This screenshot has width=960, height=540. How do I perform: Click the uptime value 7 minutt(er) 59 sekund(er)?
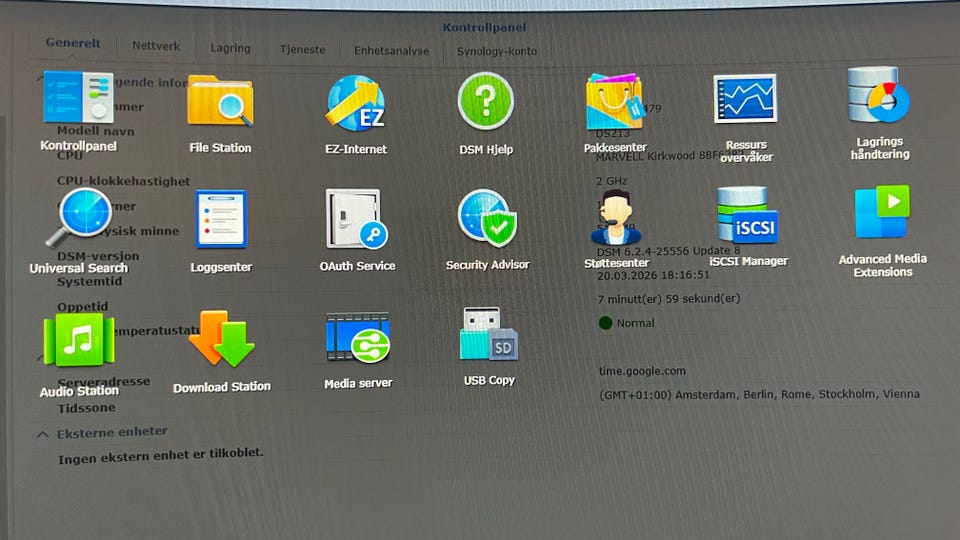[669, 299]
